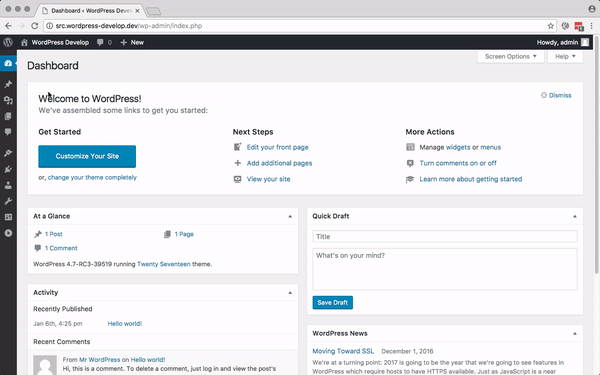Click the page vertical scrollbar thumb
The height and width of the screenshot is (375, 600).
coord(596,155)
